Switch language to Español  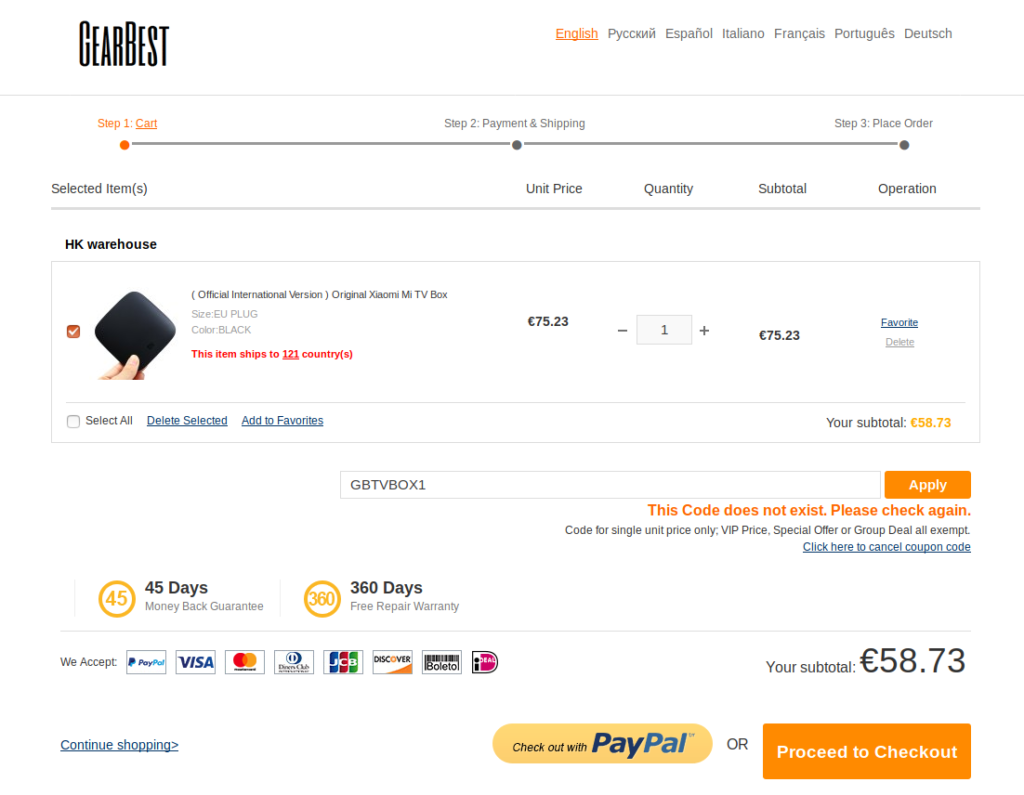tap(688, 33)
